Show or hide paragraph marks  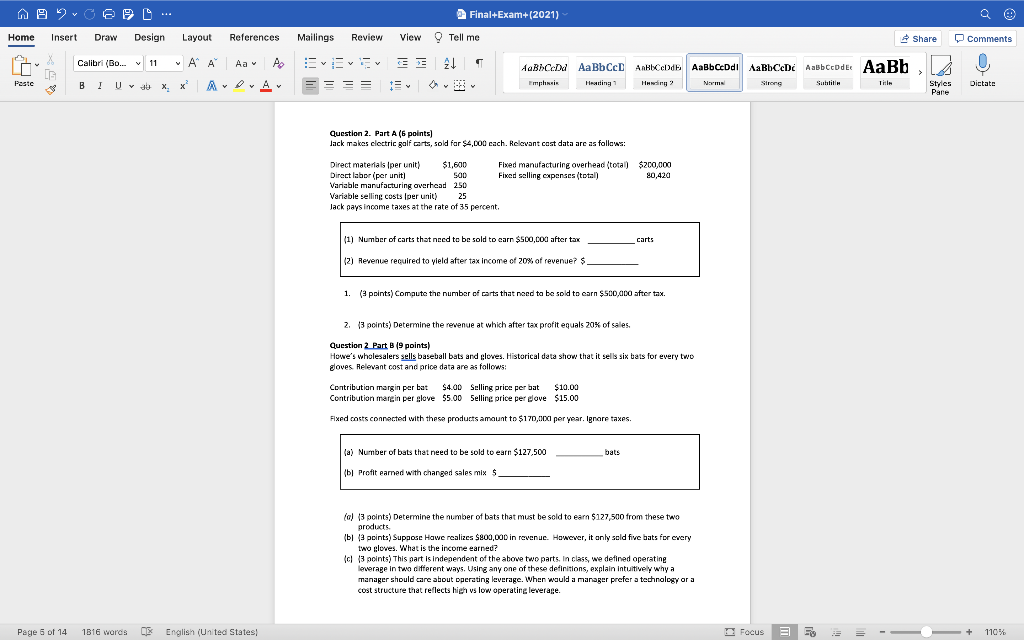click(479, 63)
